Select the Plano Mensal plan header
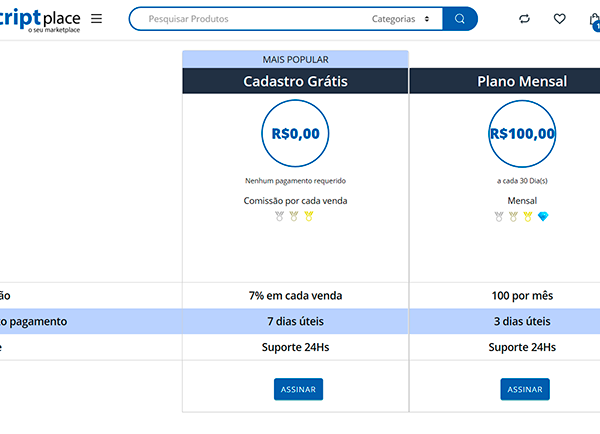The width and height of the screenshot is (600, 434). (521, 81)
